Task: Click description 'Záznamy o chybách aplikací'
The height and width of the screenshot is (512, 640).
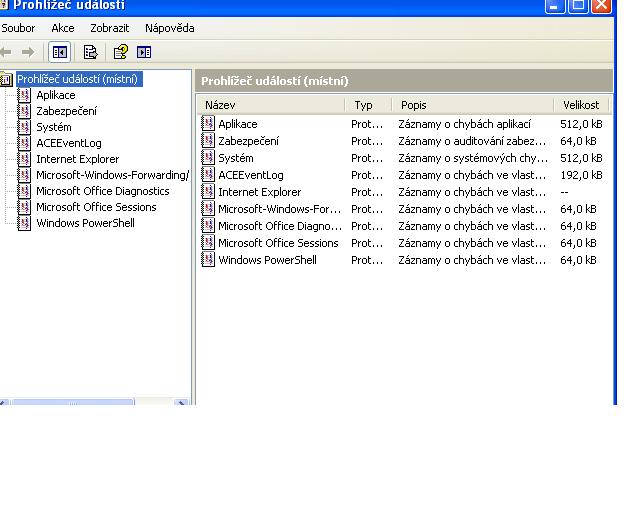Action: coord(464,124)
